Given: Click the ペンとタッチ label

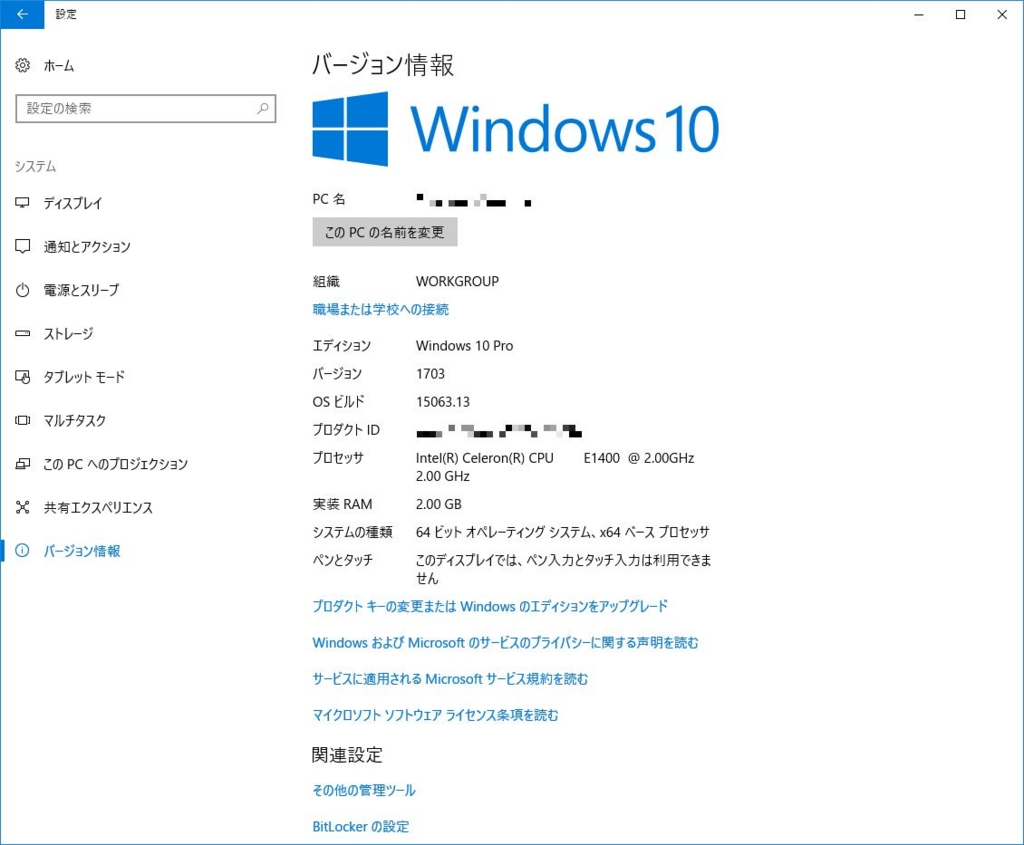Looking at the screenshot, I should tap(342, 560).
